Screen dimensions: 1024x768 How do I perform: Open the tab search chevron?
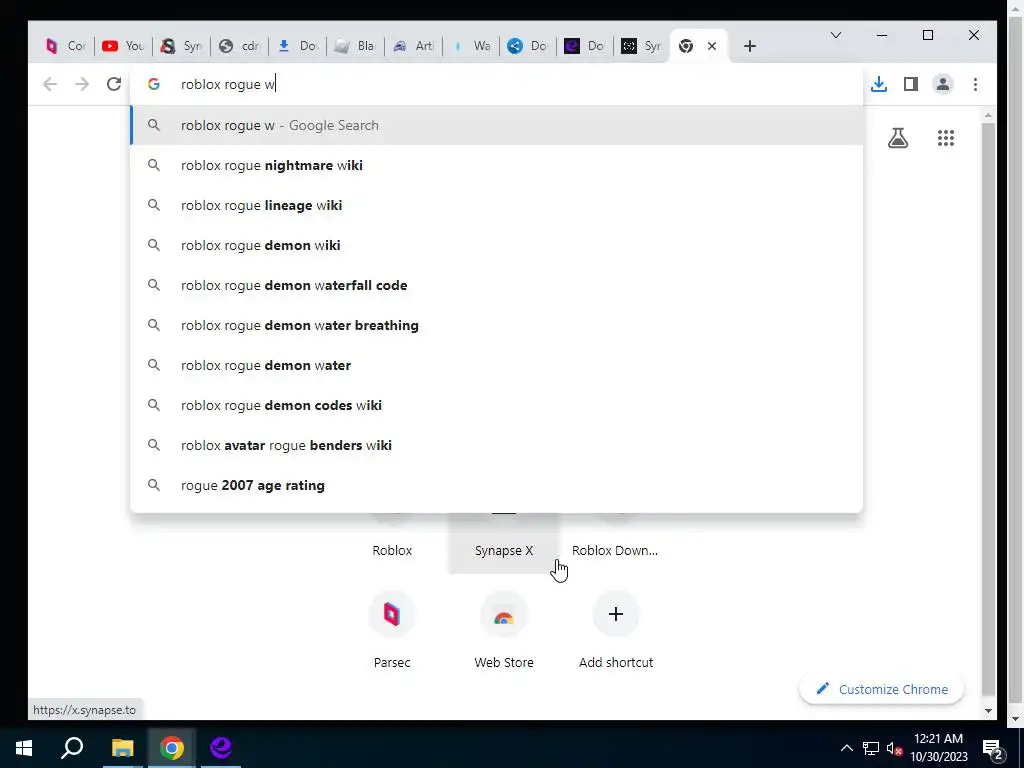coord(836,35)
